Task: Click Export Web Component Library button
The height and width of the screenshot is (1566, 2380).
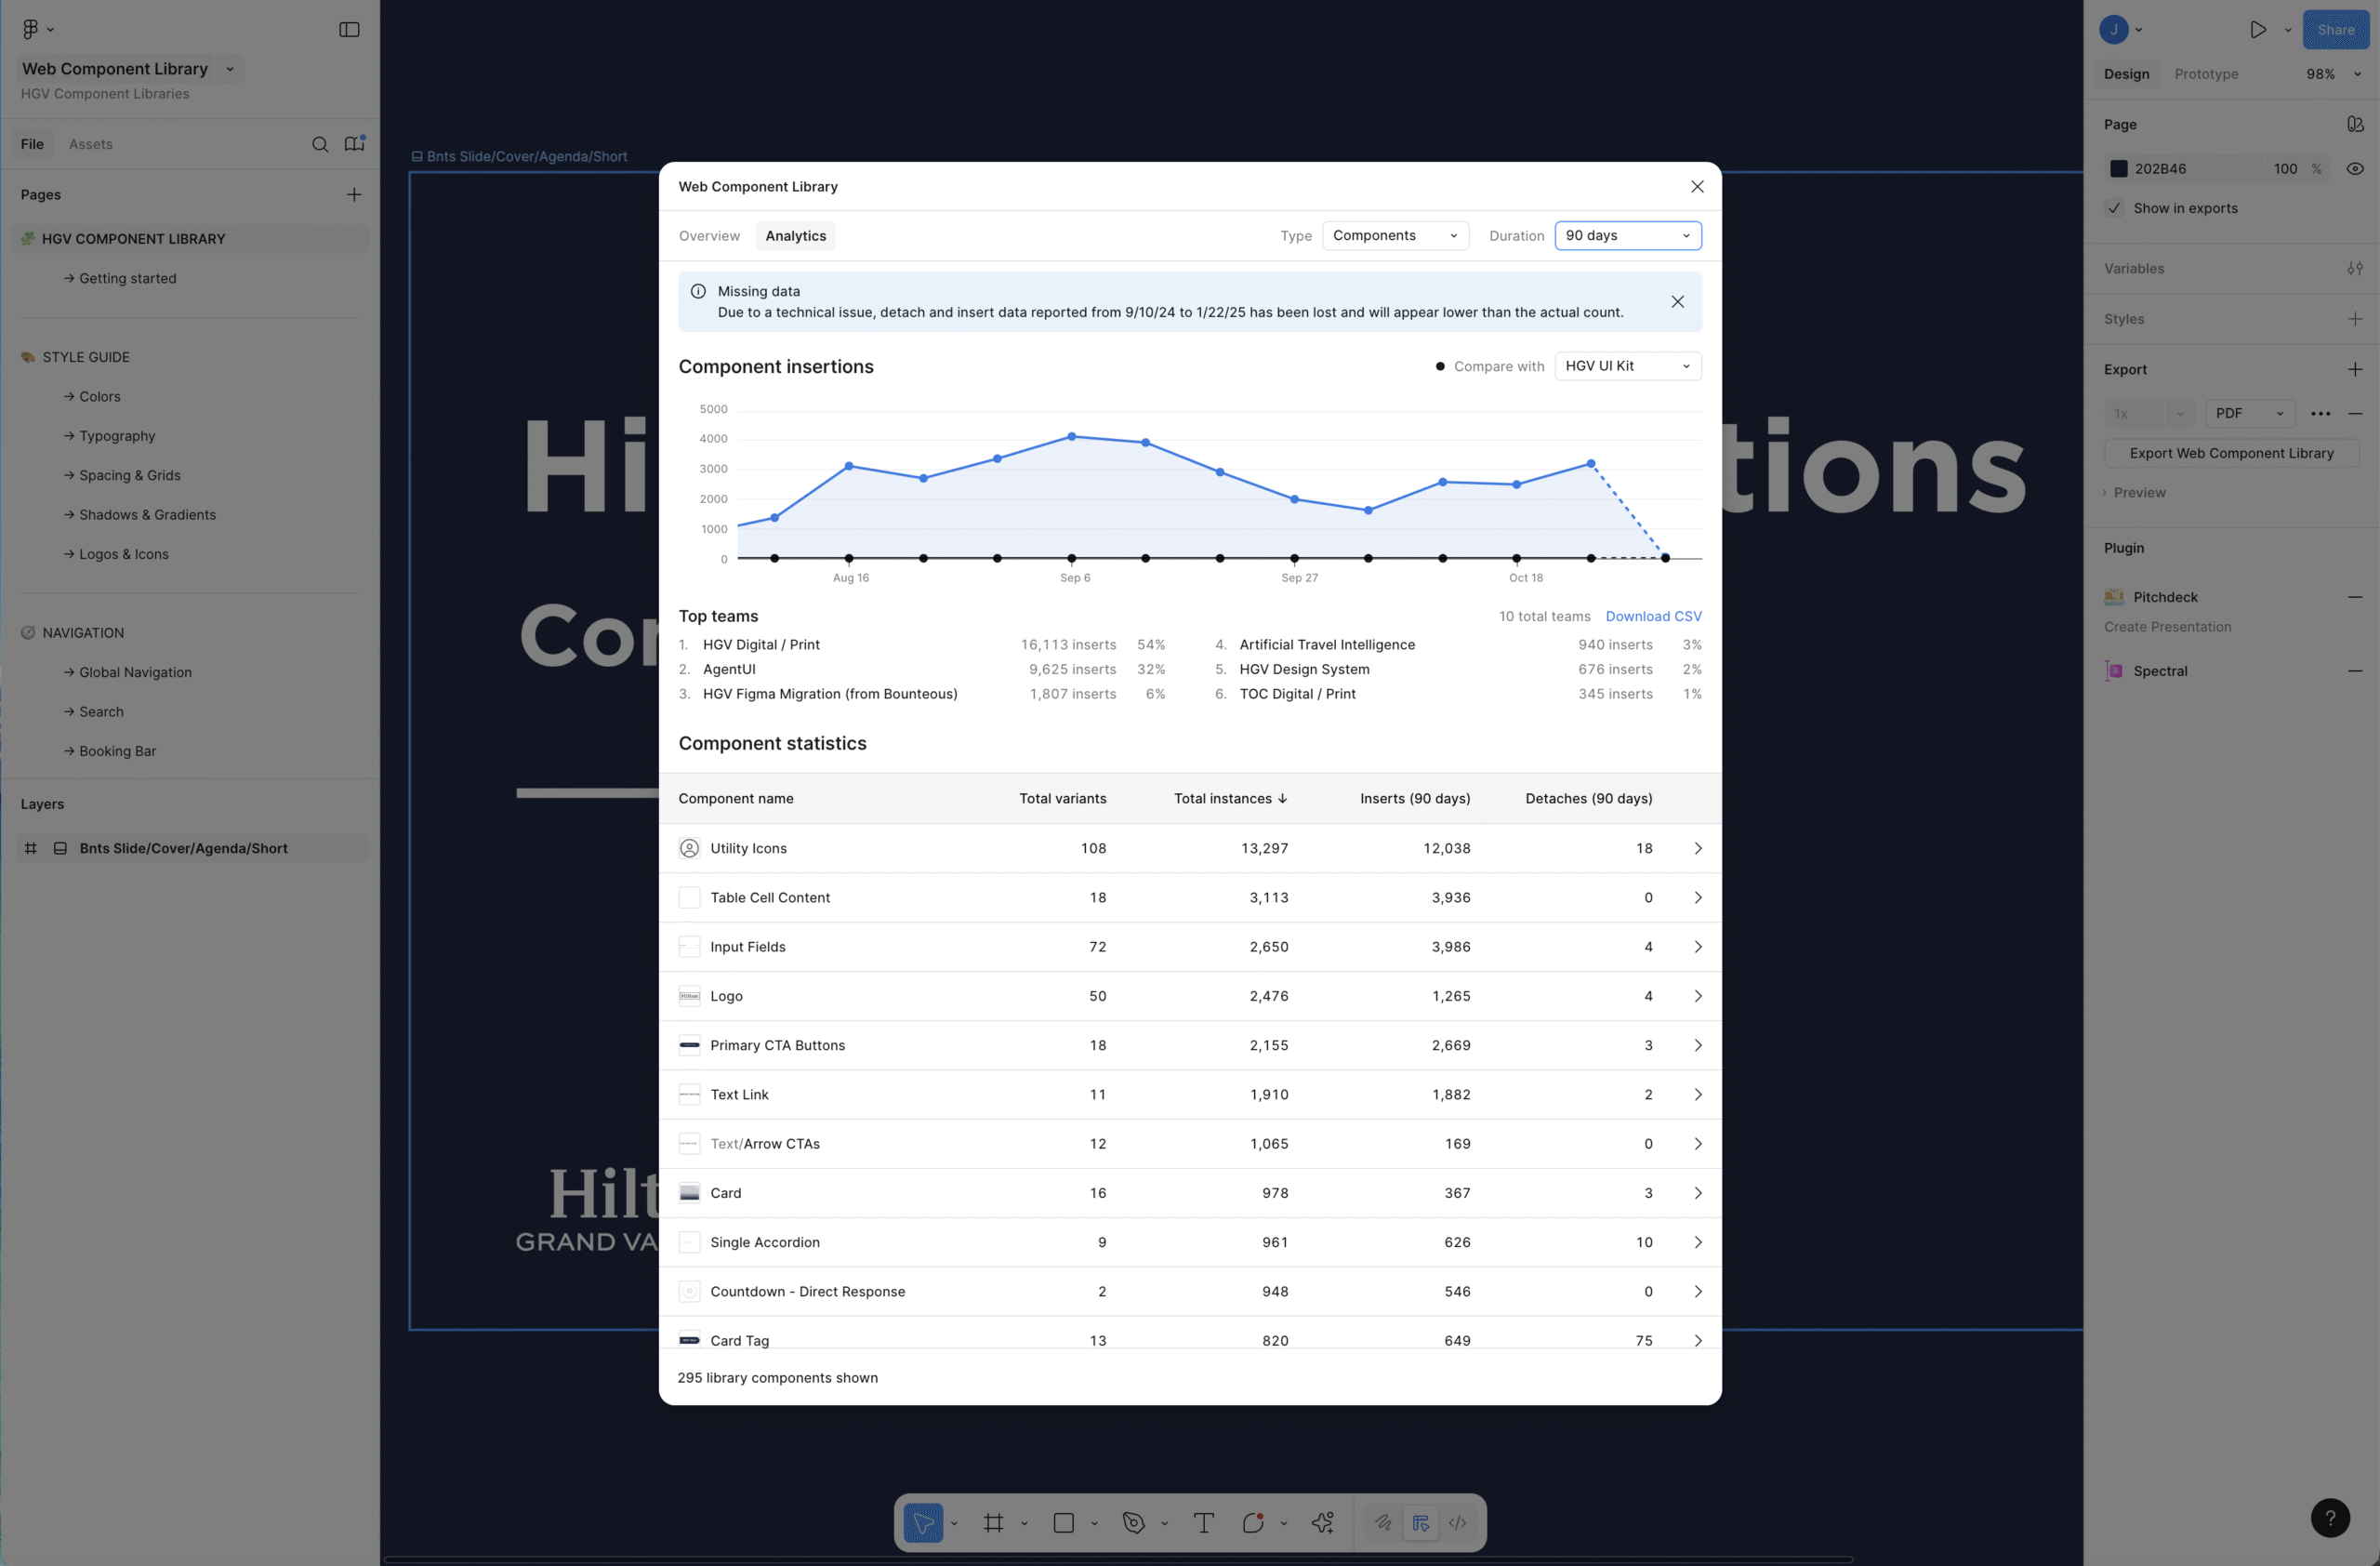Action: click(x=2231, y=453)
